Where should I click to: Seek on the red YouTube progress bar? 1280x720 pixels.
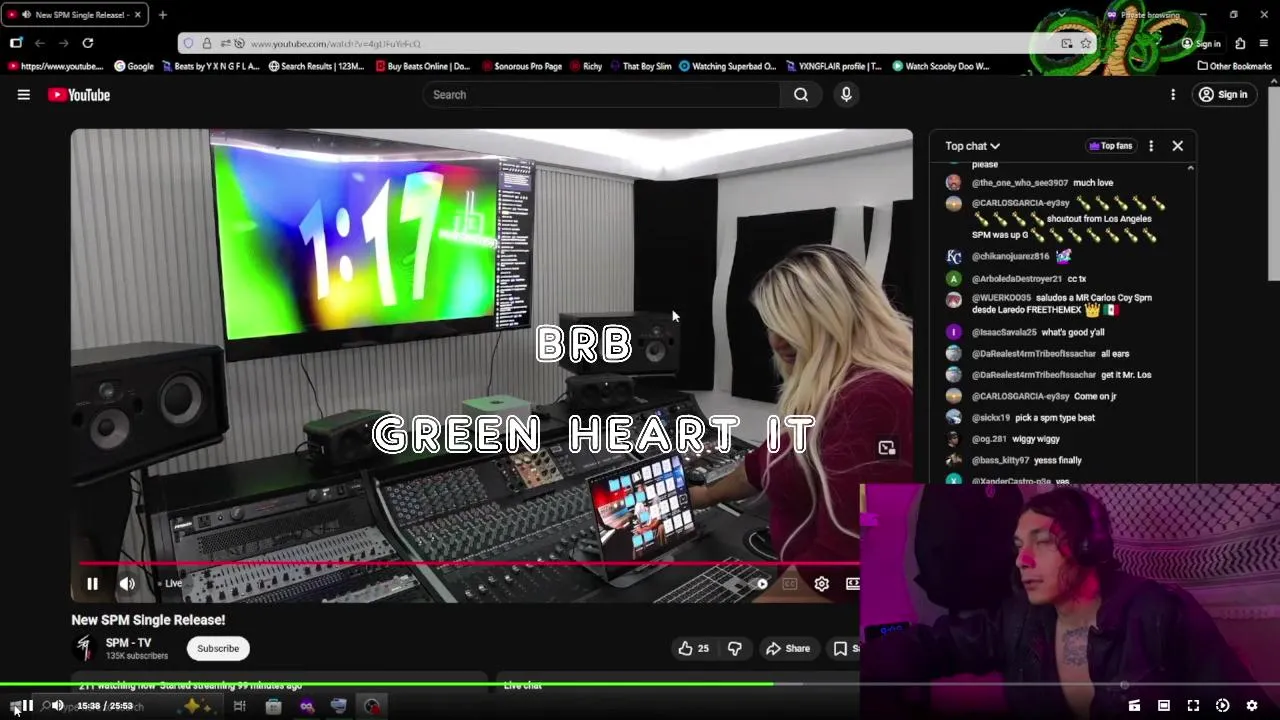click(x=470, y=565)
